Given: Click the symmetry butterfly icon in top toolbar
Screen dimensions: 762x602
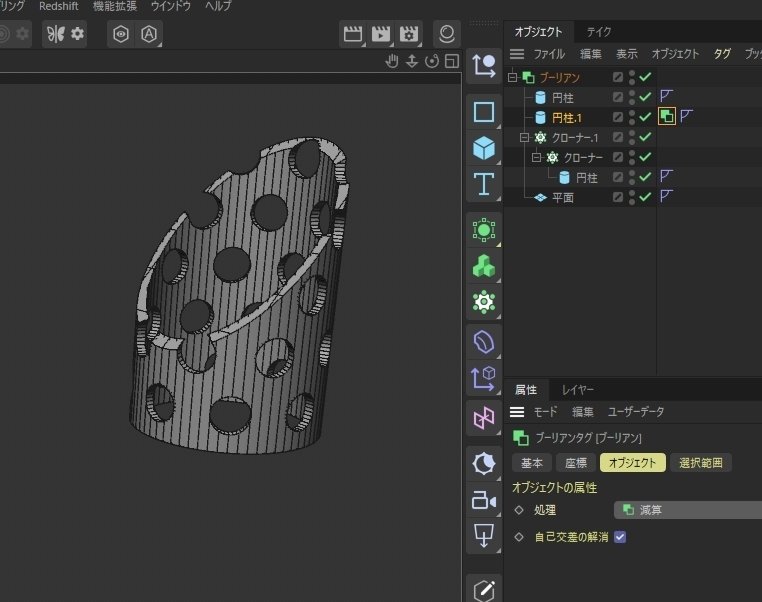Looking at the screenshot, I should pyautogui.click(x=55, y=34).
